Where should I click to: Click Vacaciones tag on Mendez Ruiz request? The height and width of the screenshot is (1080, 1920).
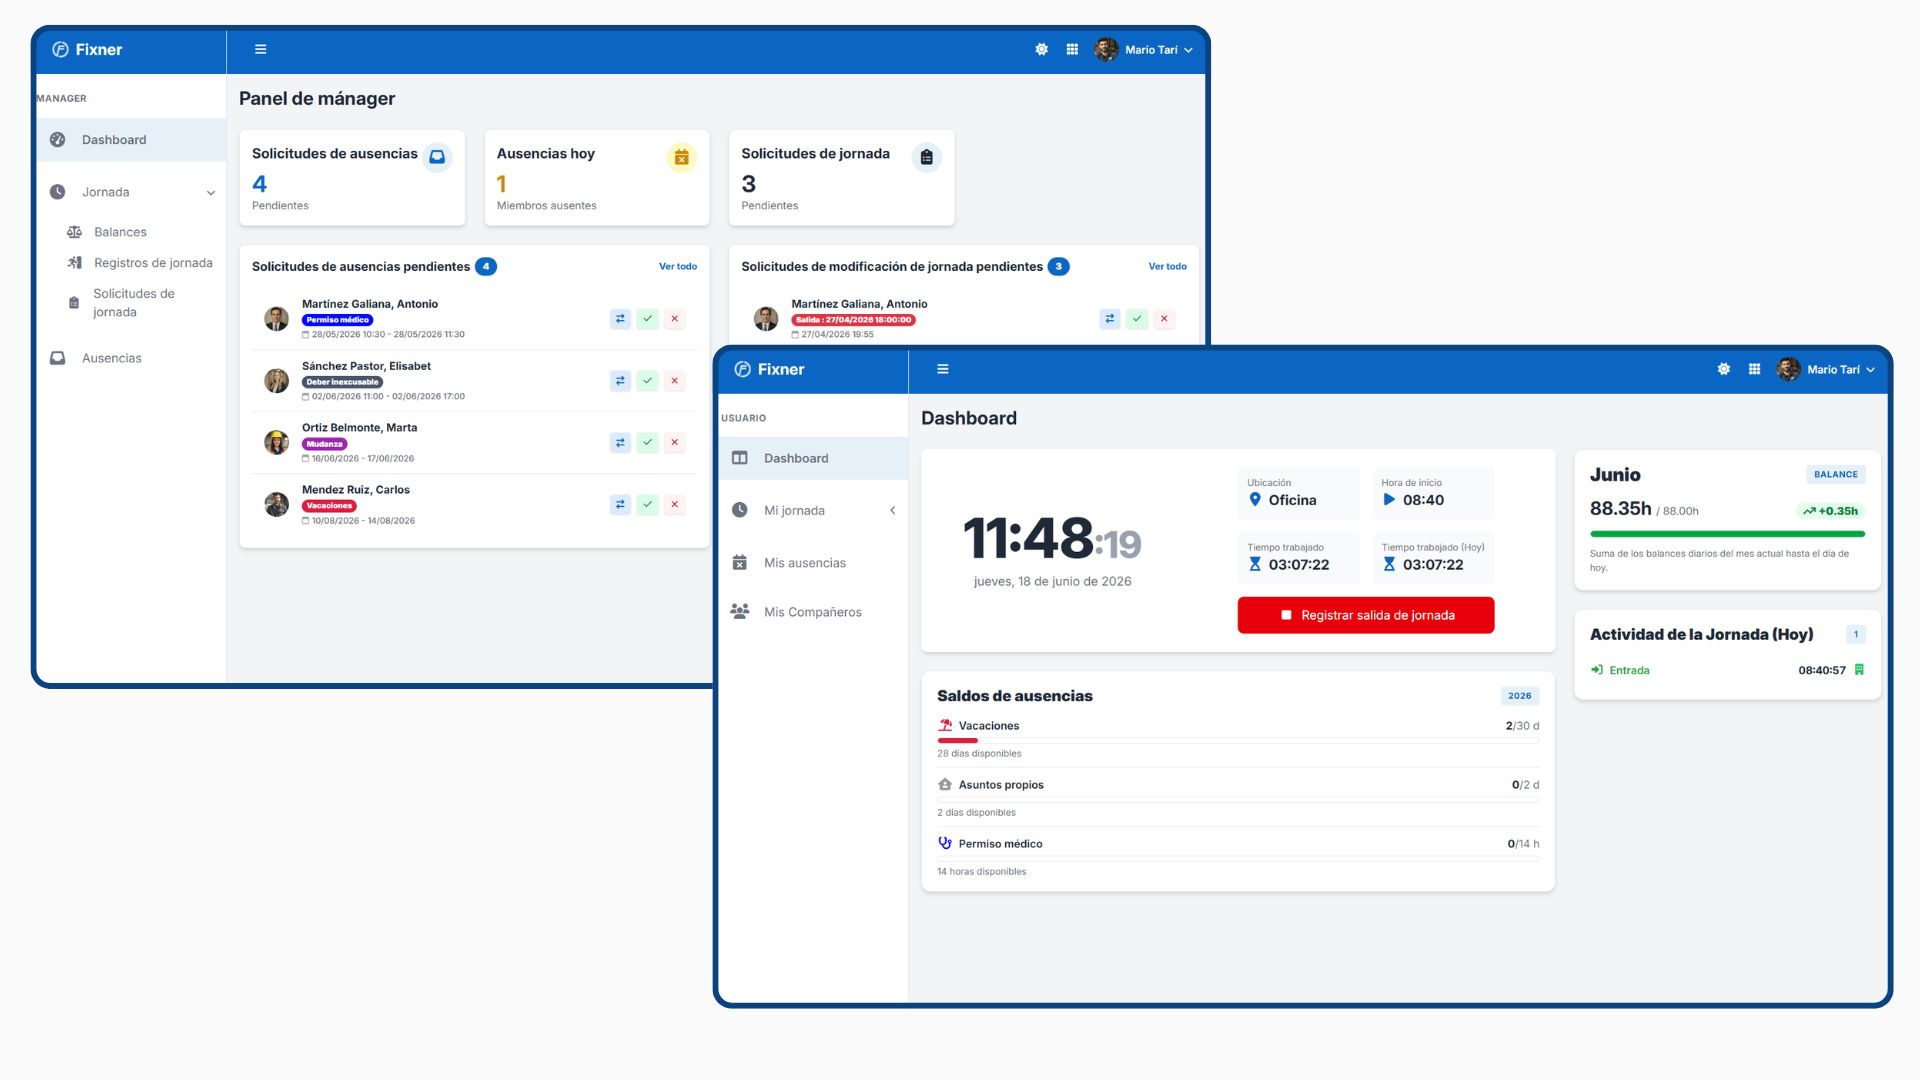329,506
